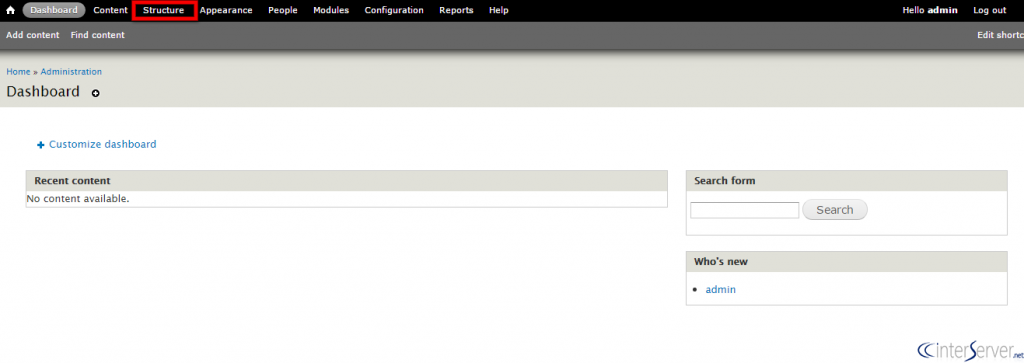
Task: Click Customize dashboard link
Action: point(97,144)
